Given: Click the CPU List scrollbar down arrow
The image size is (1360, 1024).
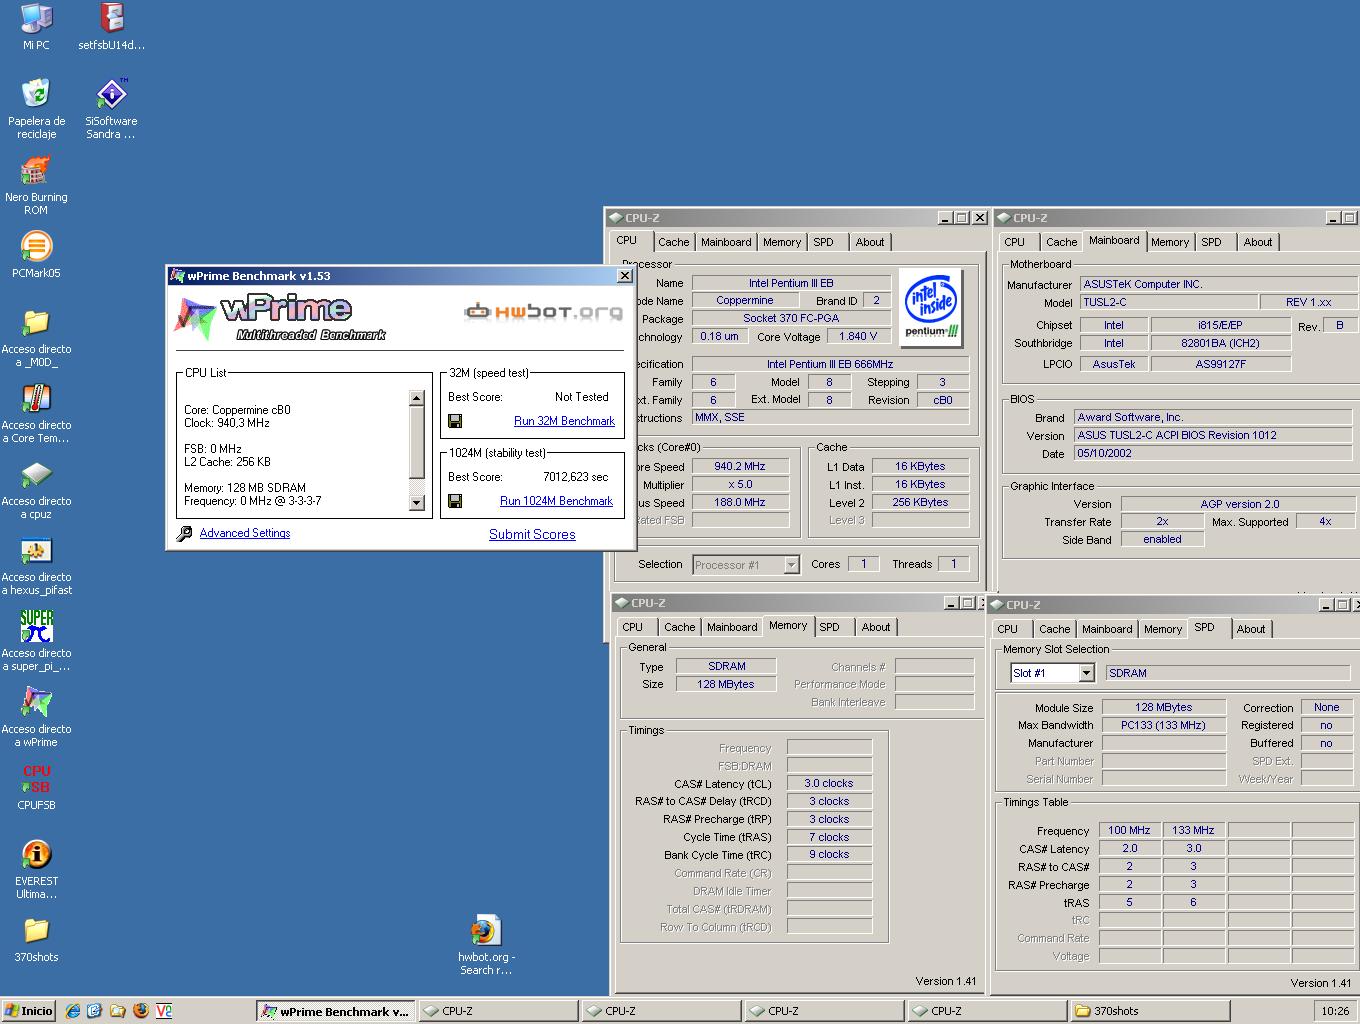Looking at the screenshot, I should pyautogui.click(x=417, y=503).
